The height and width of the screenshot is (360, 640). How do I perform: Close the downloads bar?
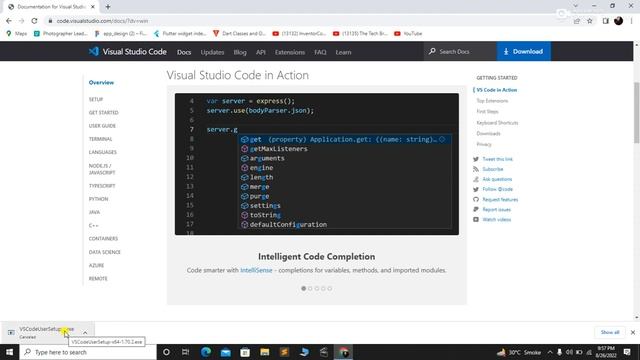[x=633, y=332]
